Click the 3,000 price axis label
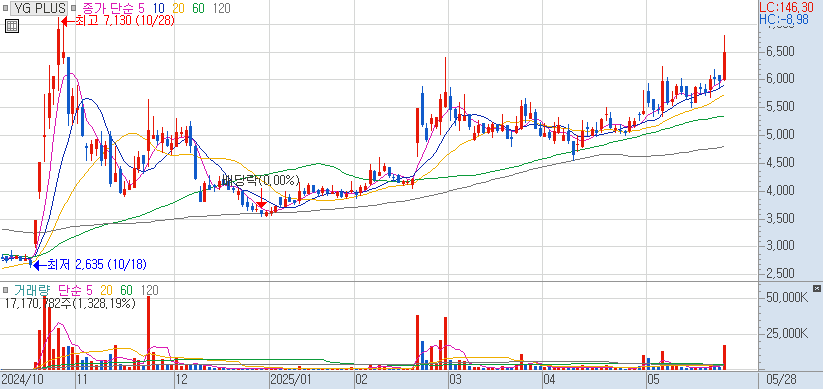The width and height of the screenshot is (823, 389). 780,246
